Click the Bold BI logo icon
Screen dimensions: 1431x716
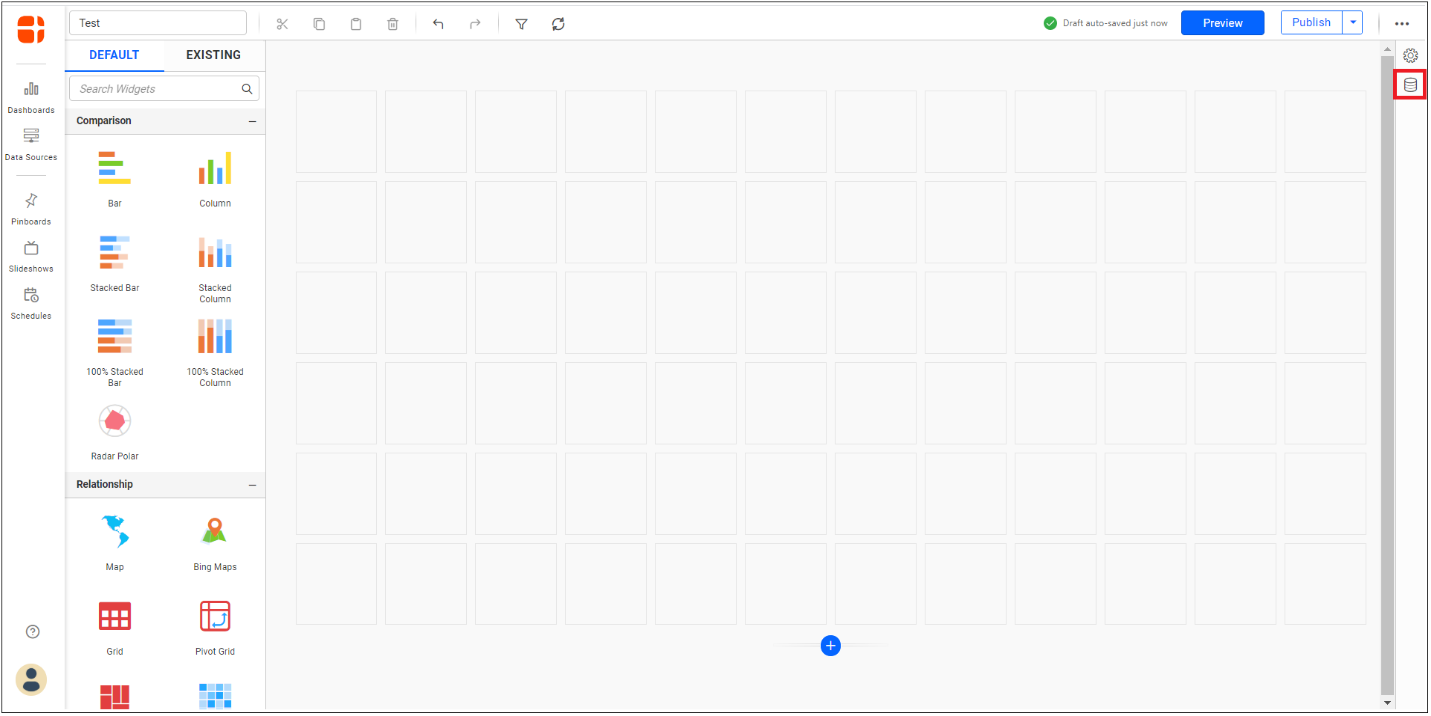31,29
